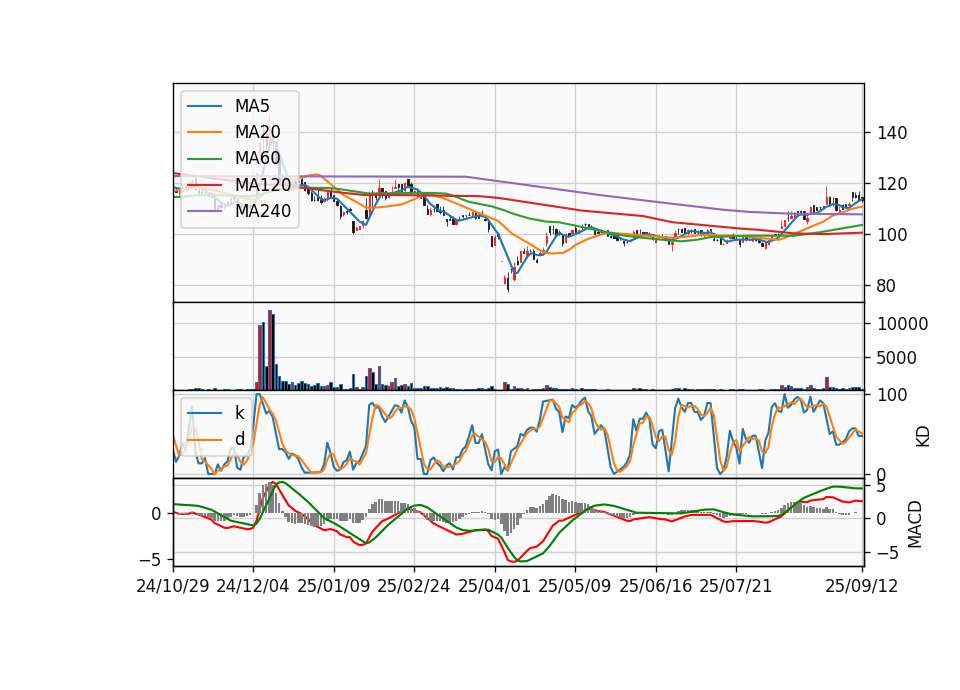The height and width of the screenshot is (690, 960).
Task: Click the 25/04/01 date axis label
Action: click(495, 586)
